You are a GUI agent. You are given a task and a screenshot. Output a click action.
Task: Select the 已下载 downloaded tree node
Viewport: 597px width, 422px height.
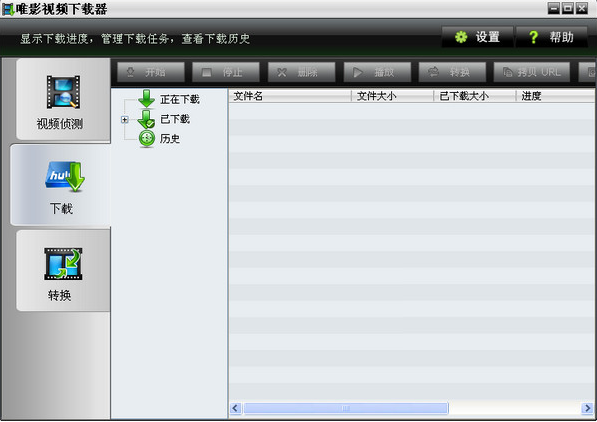click(x=175, y=119)
